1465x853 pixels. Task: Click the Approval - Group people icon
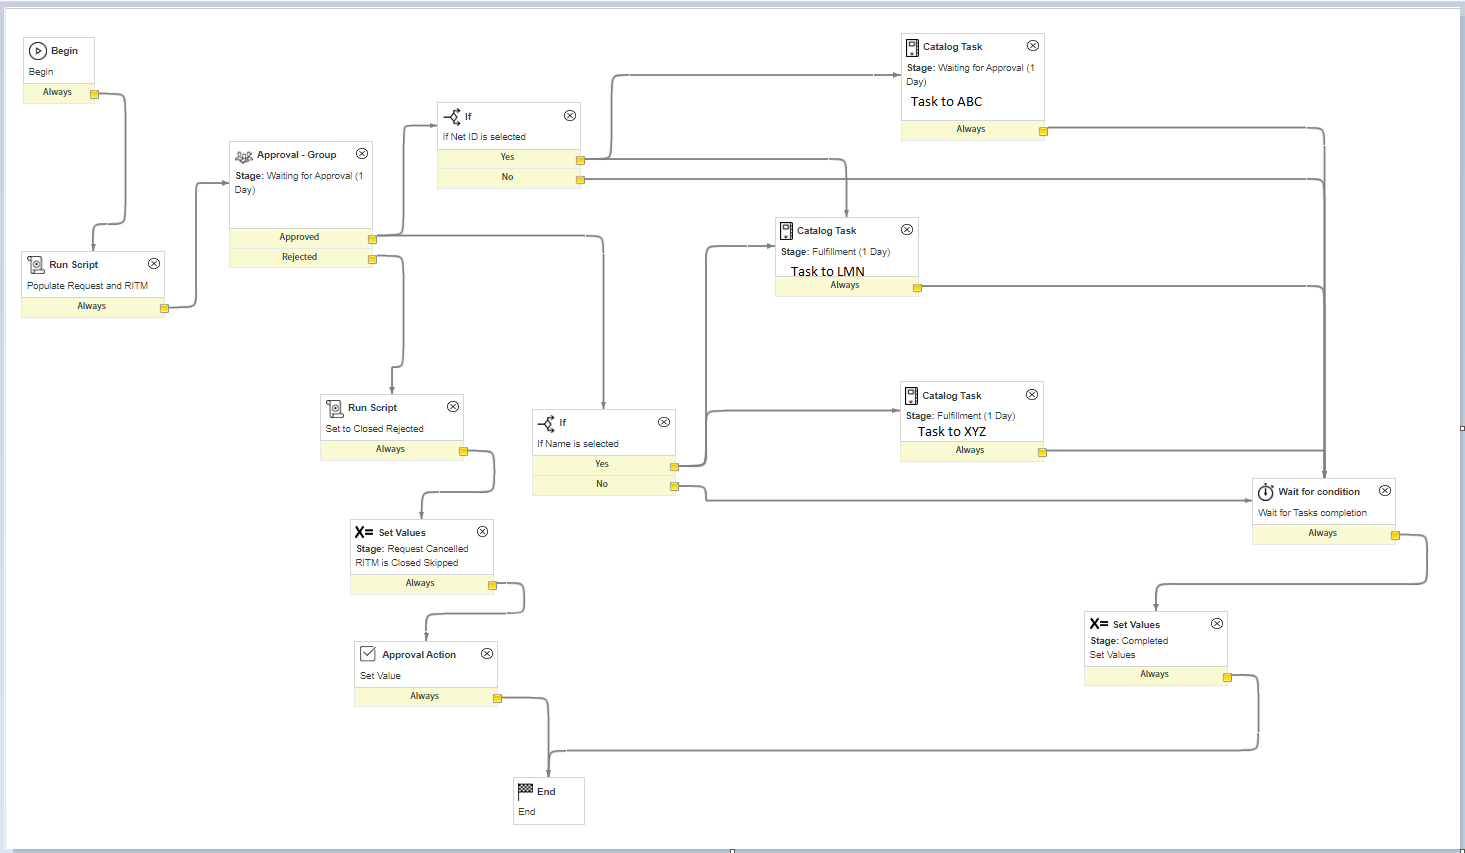pyautogui.click(x=244, y=156)
